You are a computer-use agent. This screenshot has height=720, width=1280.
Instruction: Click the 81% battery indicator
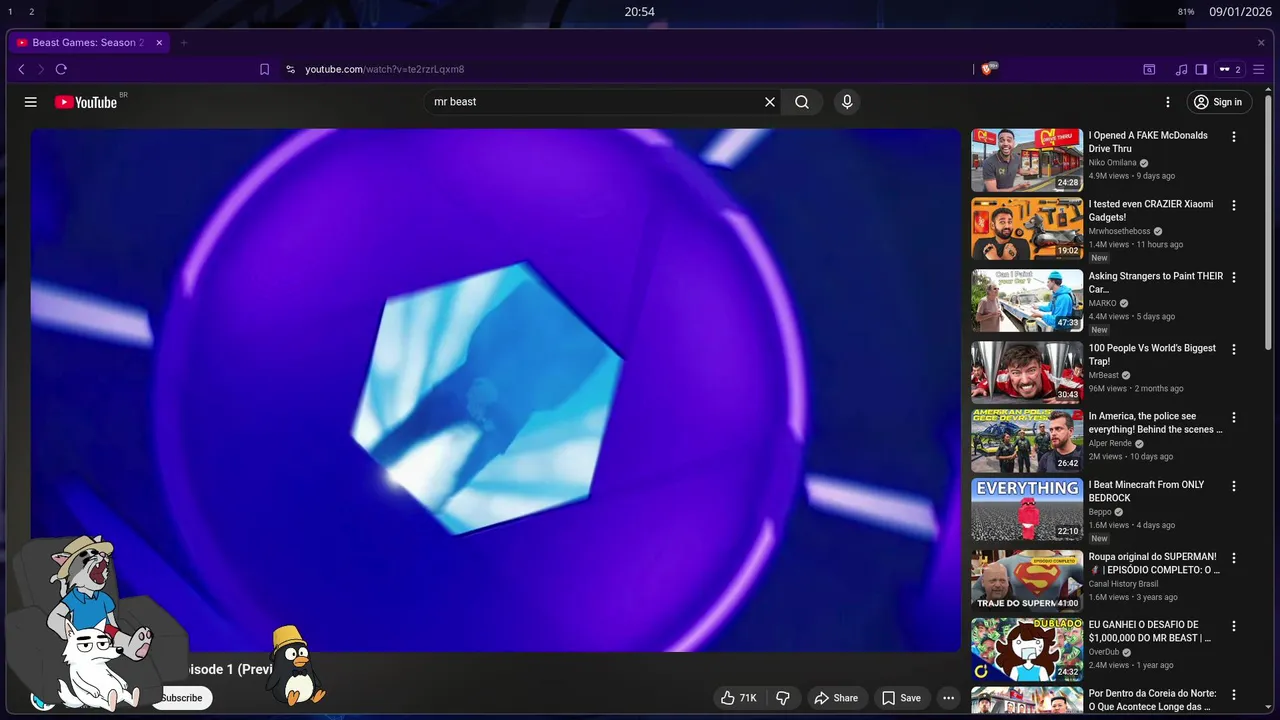[x=1186, y=12]
